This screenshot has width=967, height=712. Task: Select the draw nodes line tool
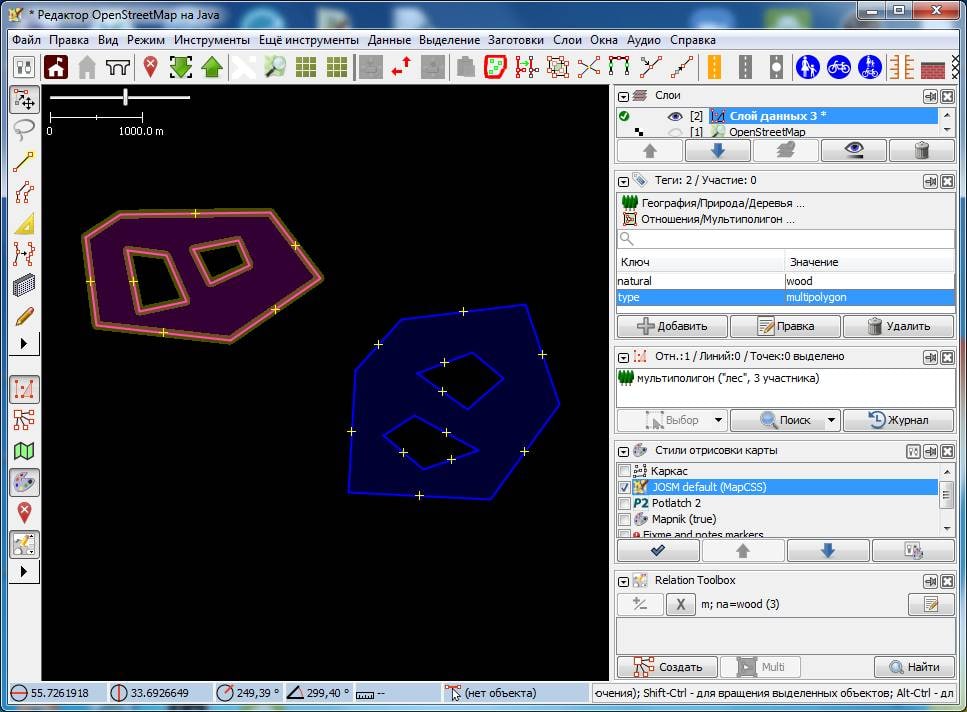tap(24, 162)
